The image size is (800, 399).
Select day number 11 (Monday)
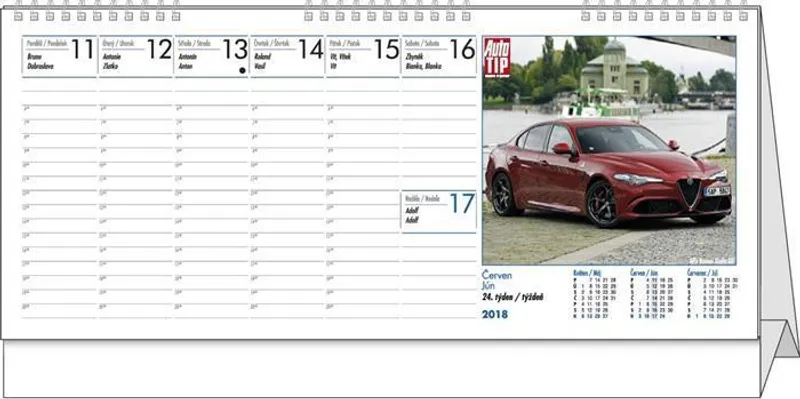coord(83,49)
